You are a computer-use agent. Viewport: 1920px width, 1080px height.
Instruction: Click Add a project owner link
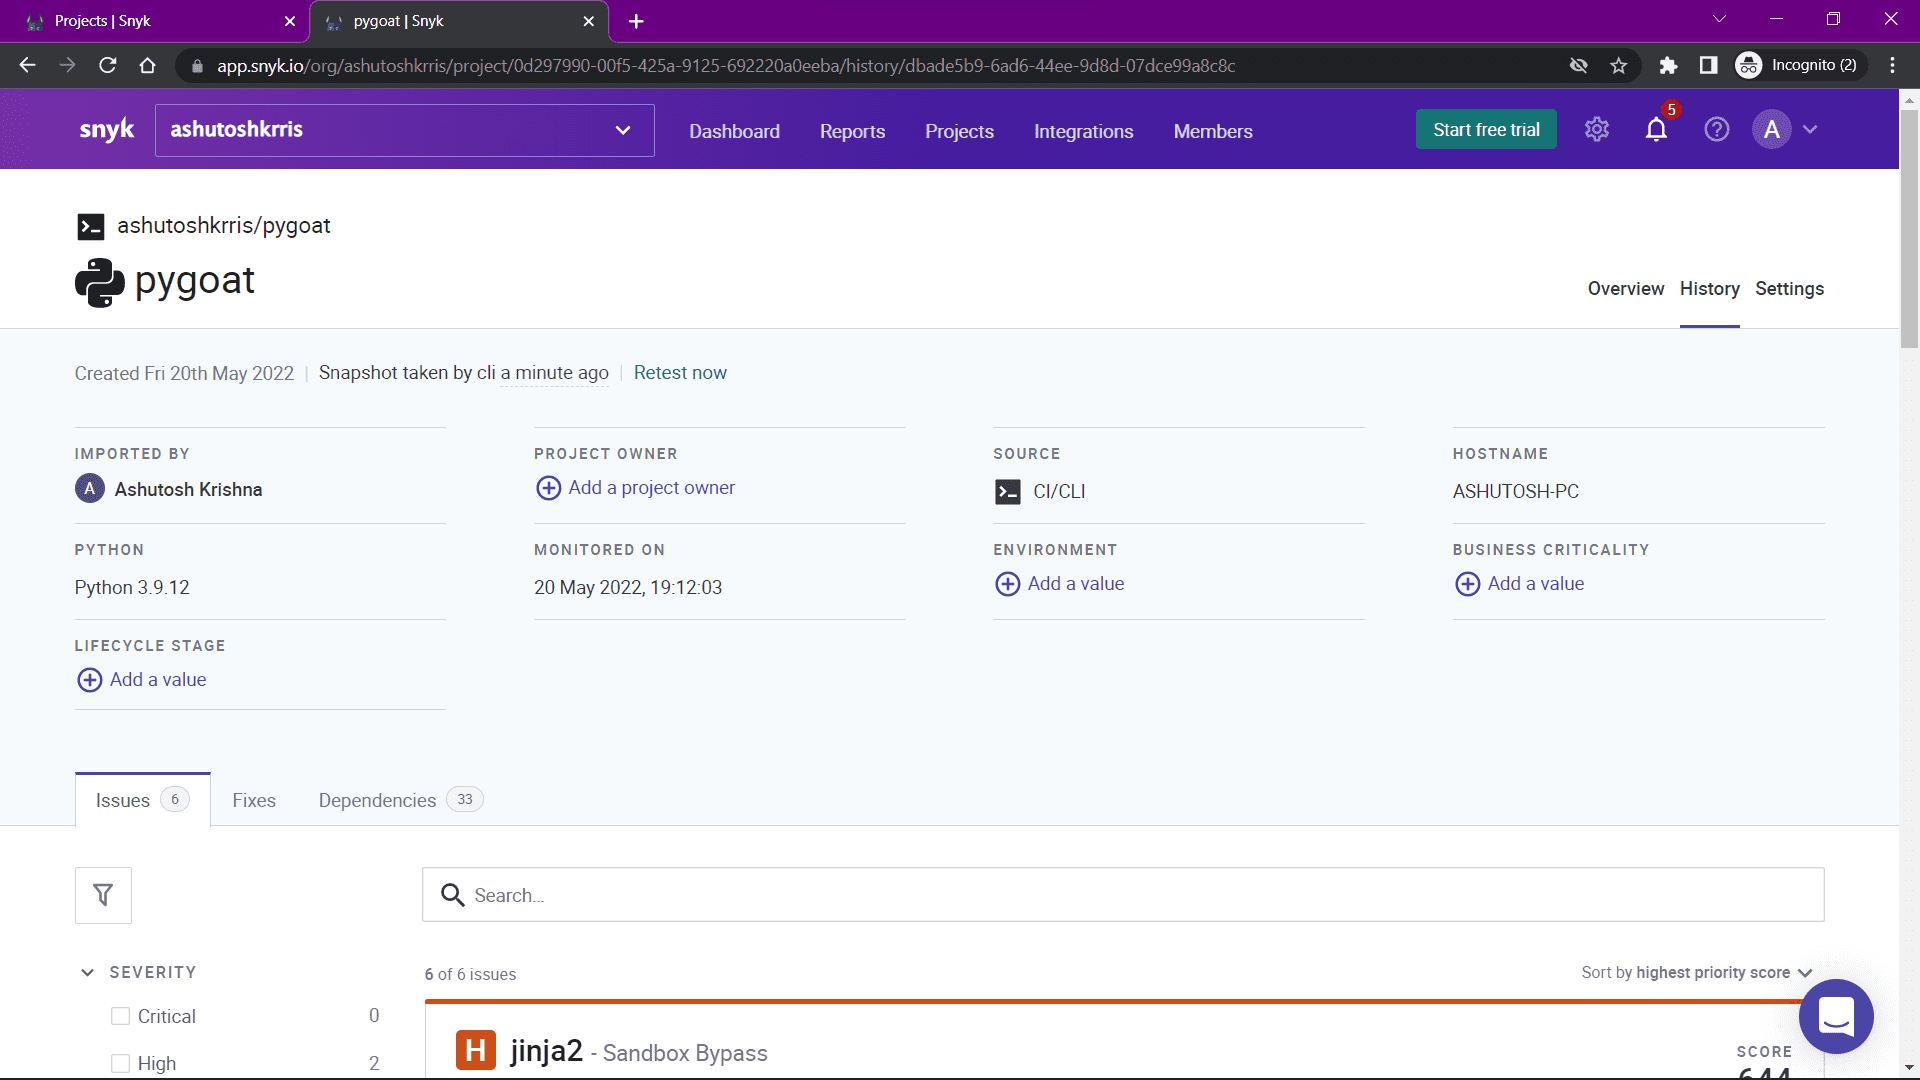coord(651,488)
